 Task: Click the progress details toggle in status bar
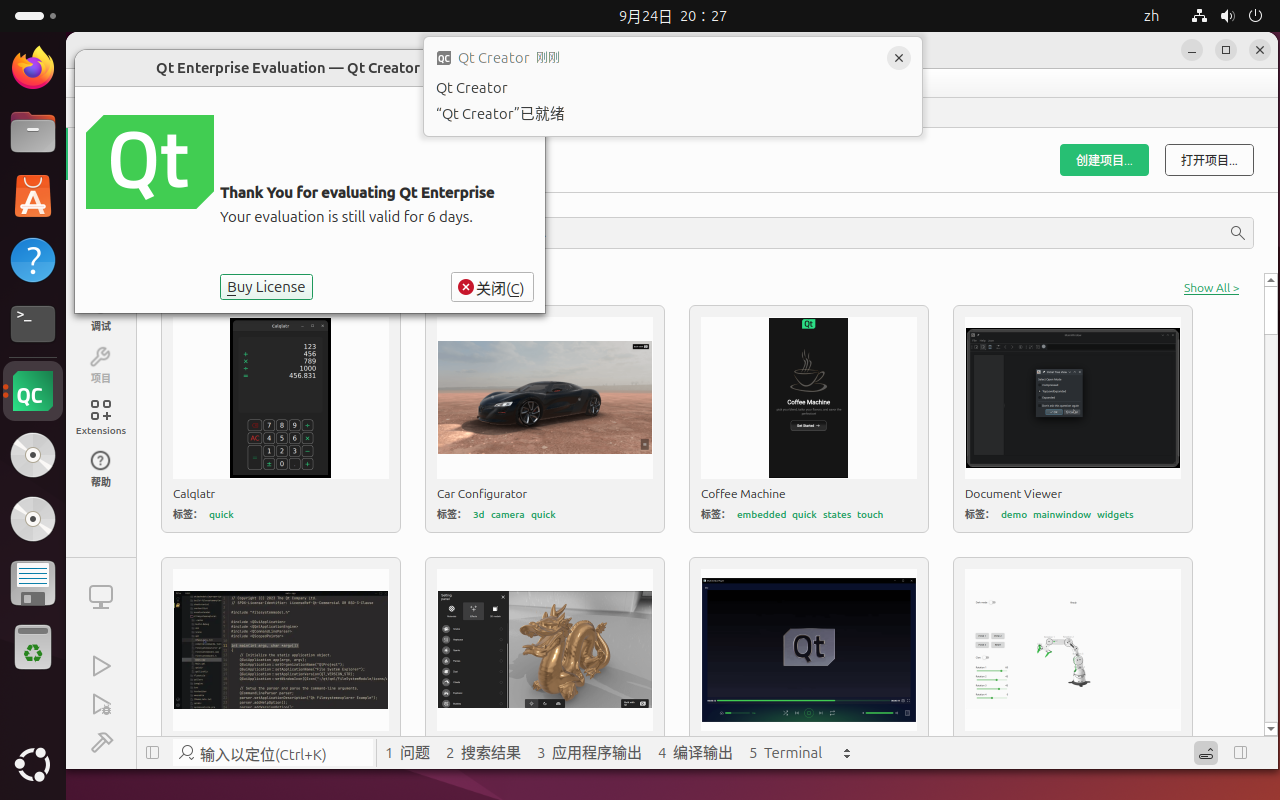coord(1207,753)
